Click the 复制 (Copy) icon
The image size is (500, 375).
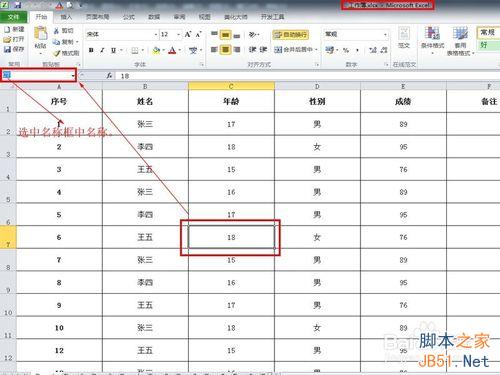tap(57, 42)
